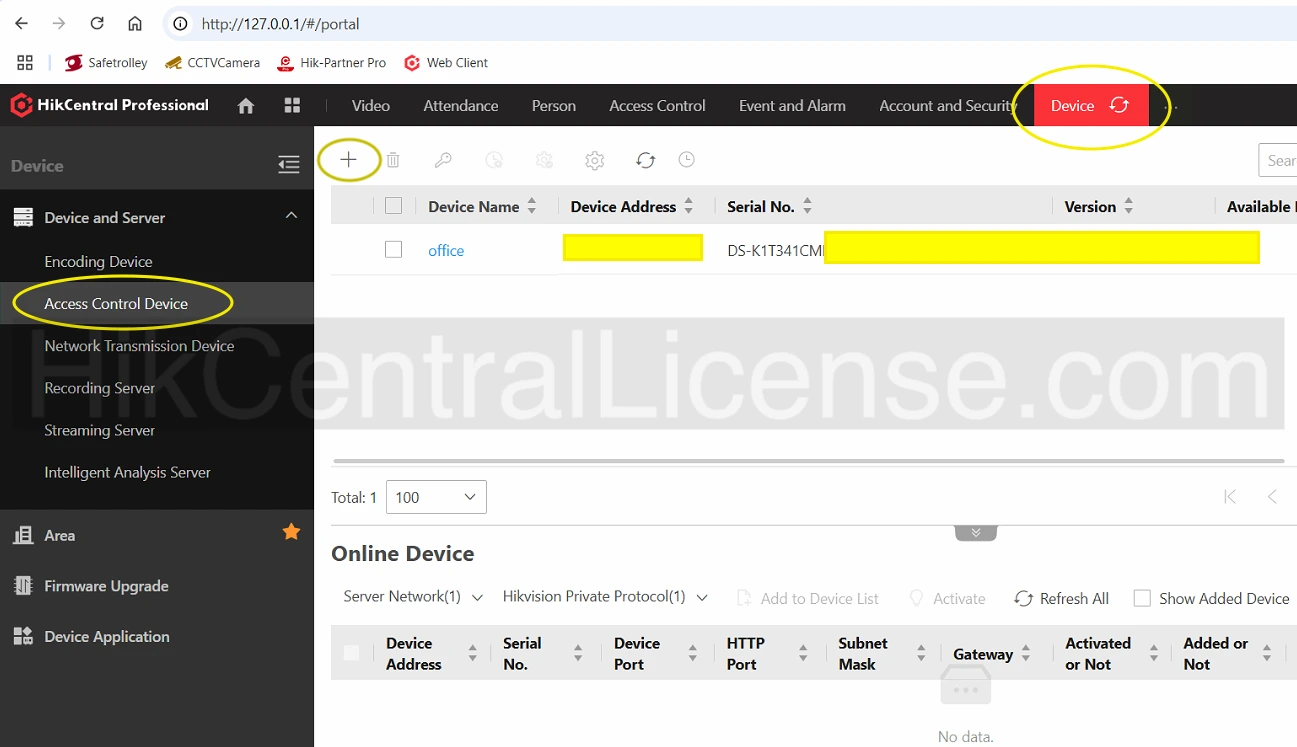Click Refresh All button

(1061, 598)
